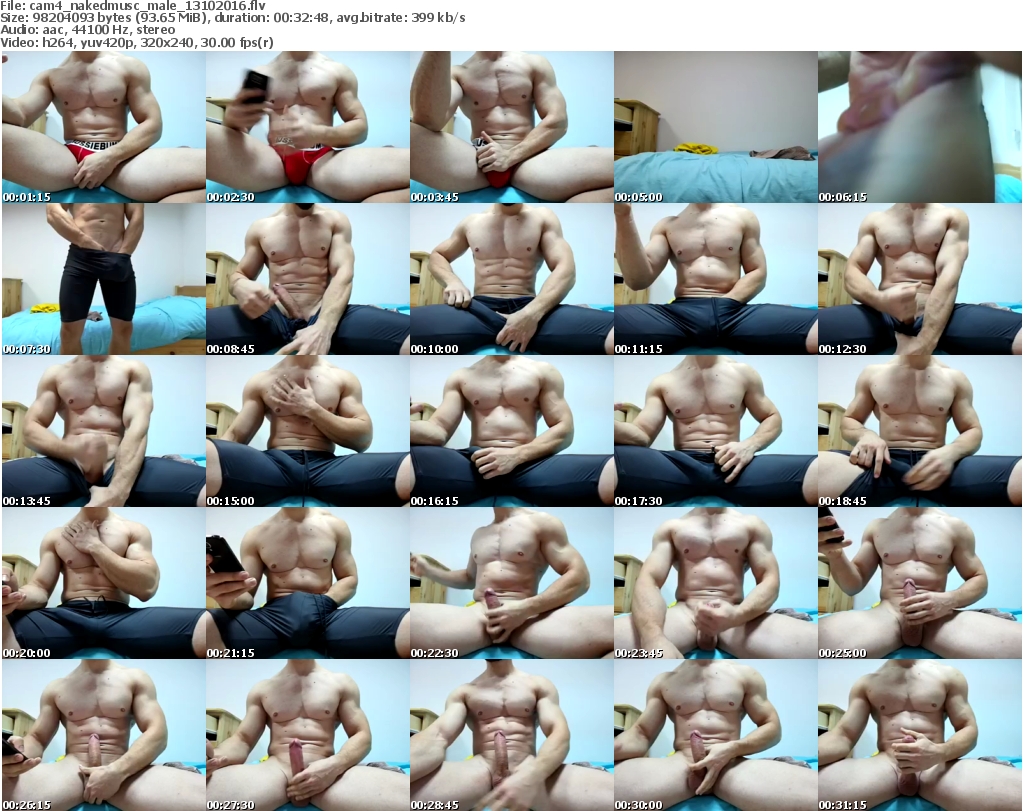This screenshot has width=1024, height=811.
Task: Select the 00:21:15 frame
Action: [x=306, y=583]
